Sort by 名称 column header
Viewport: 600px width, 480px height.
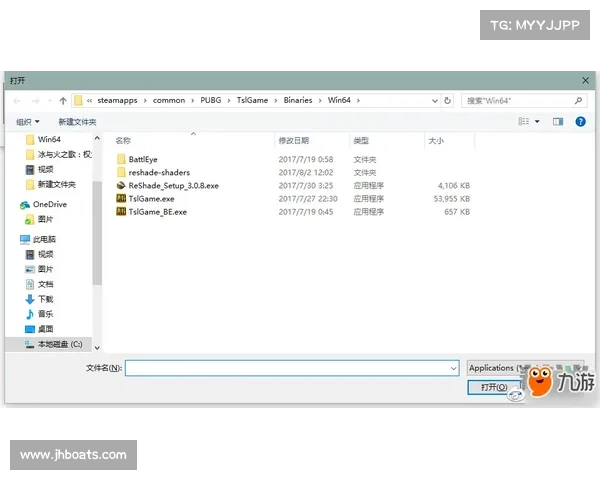pos(123,141)
